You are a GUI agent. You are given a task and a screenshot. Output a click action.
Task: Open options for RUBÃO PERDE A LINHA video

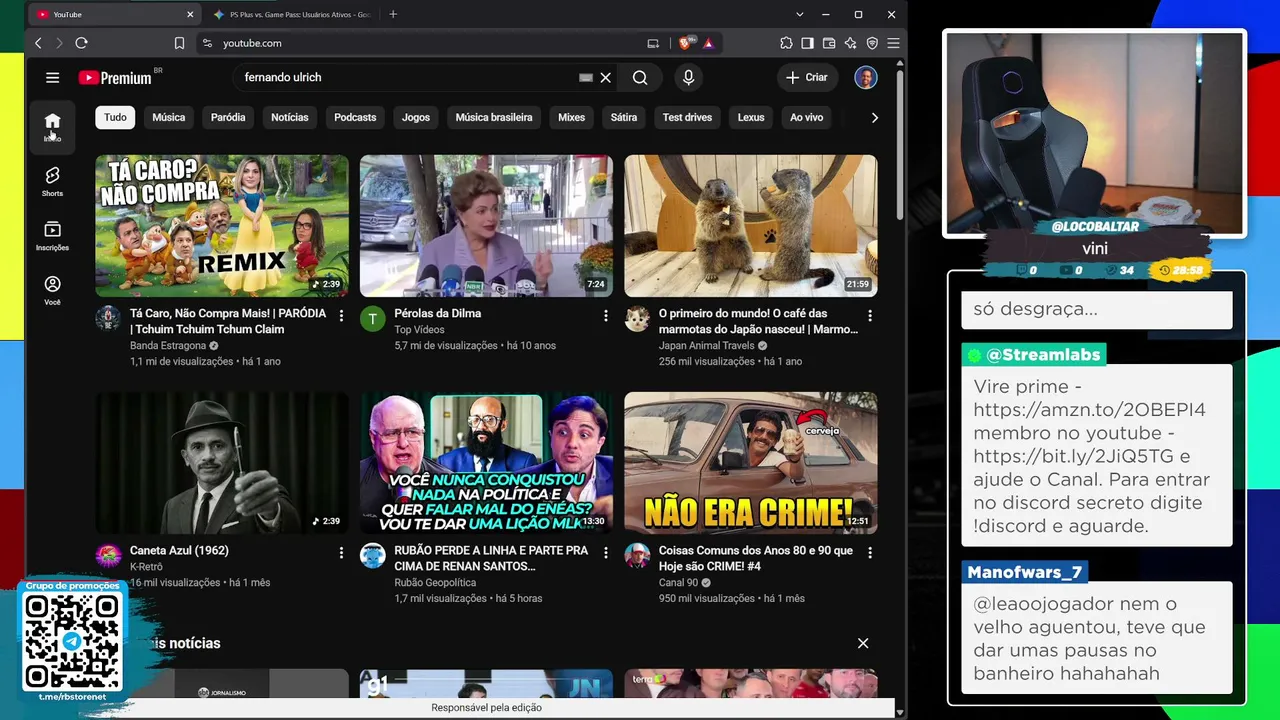605,553
